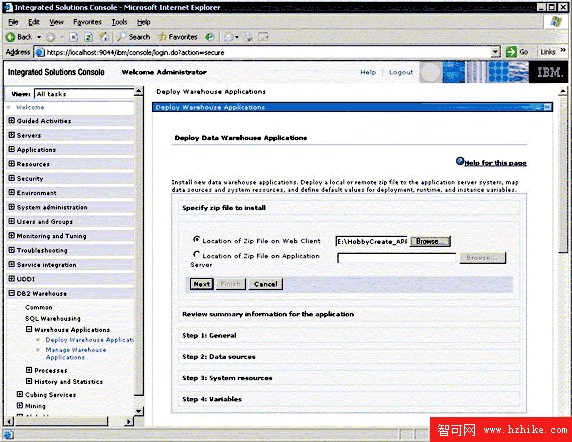Click the Refresh page icon
The height and width of the screenshot is (442, 572).
(x=89, y=37)
